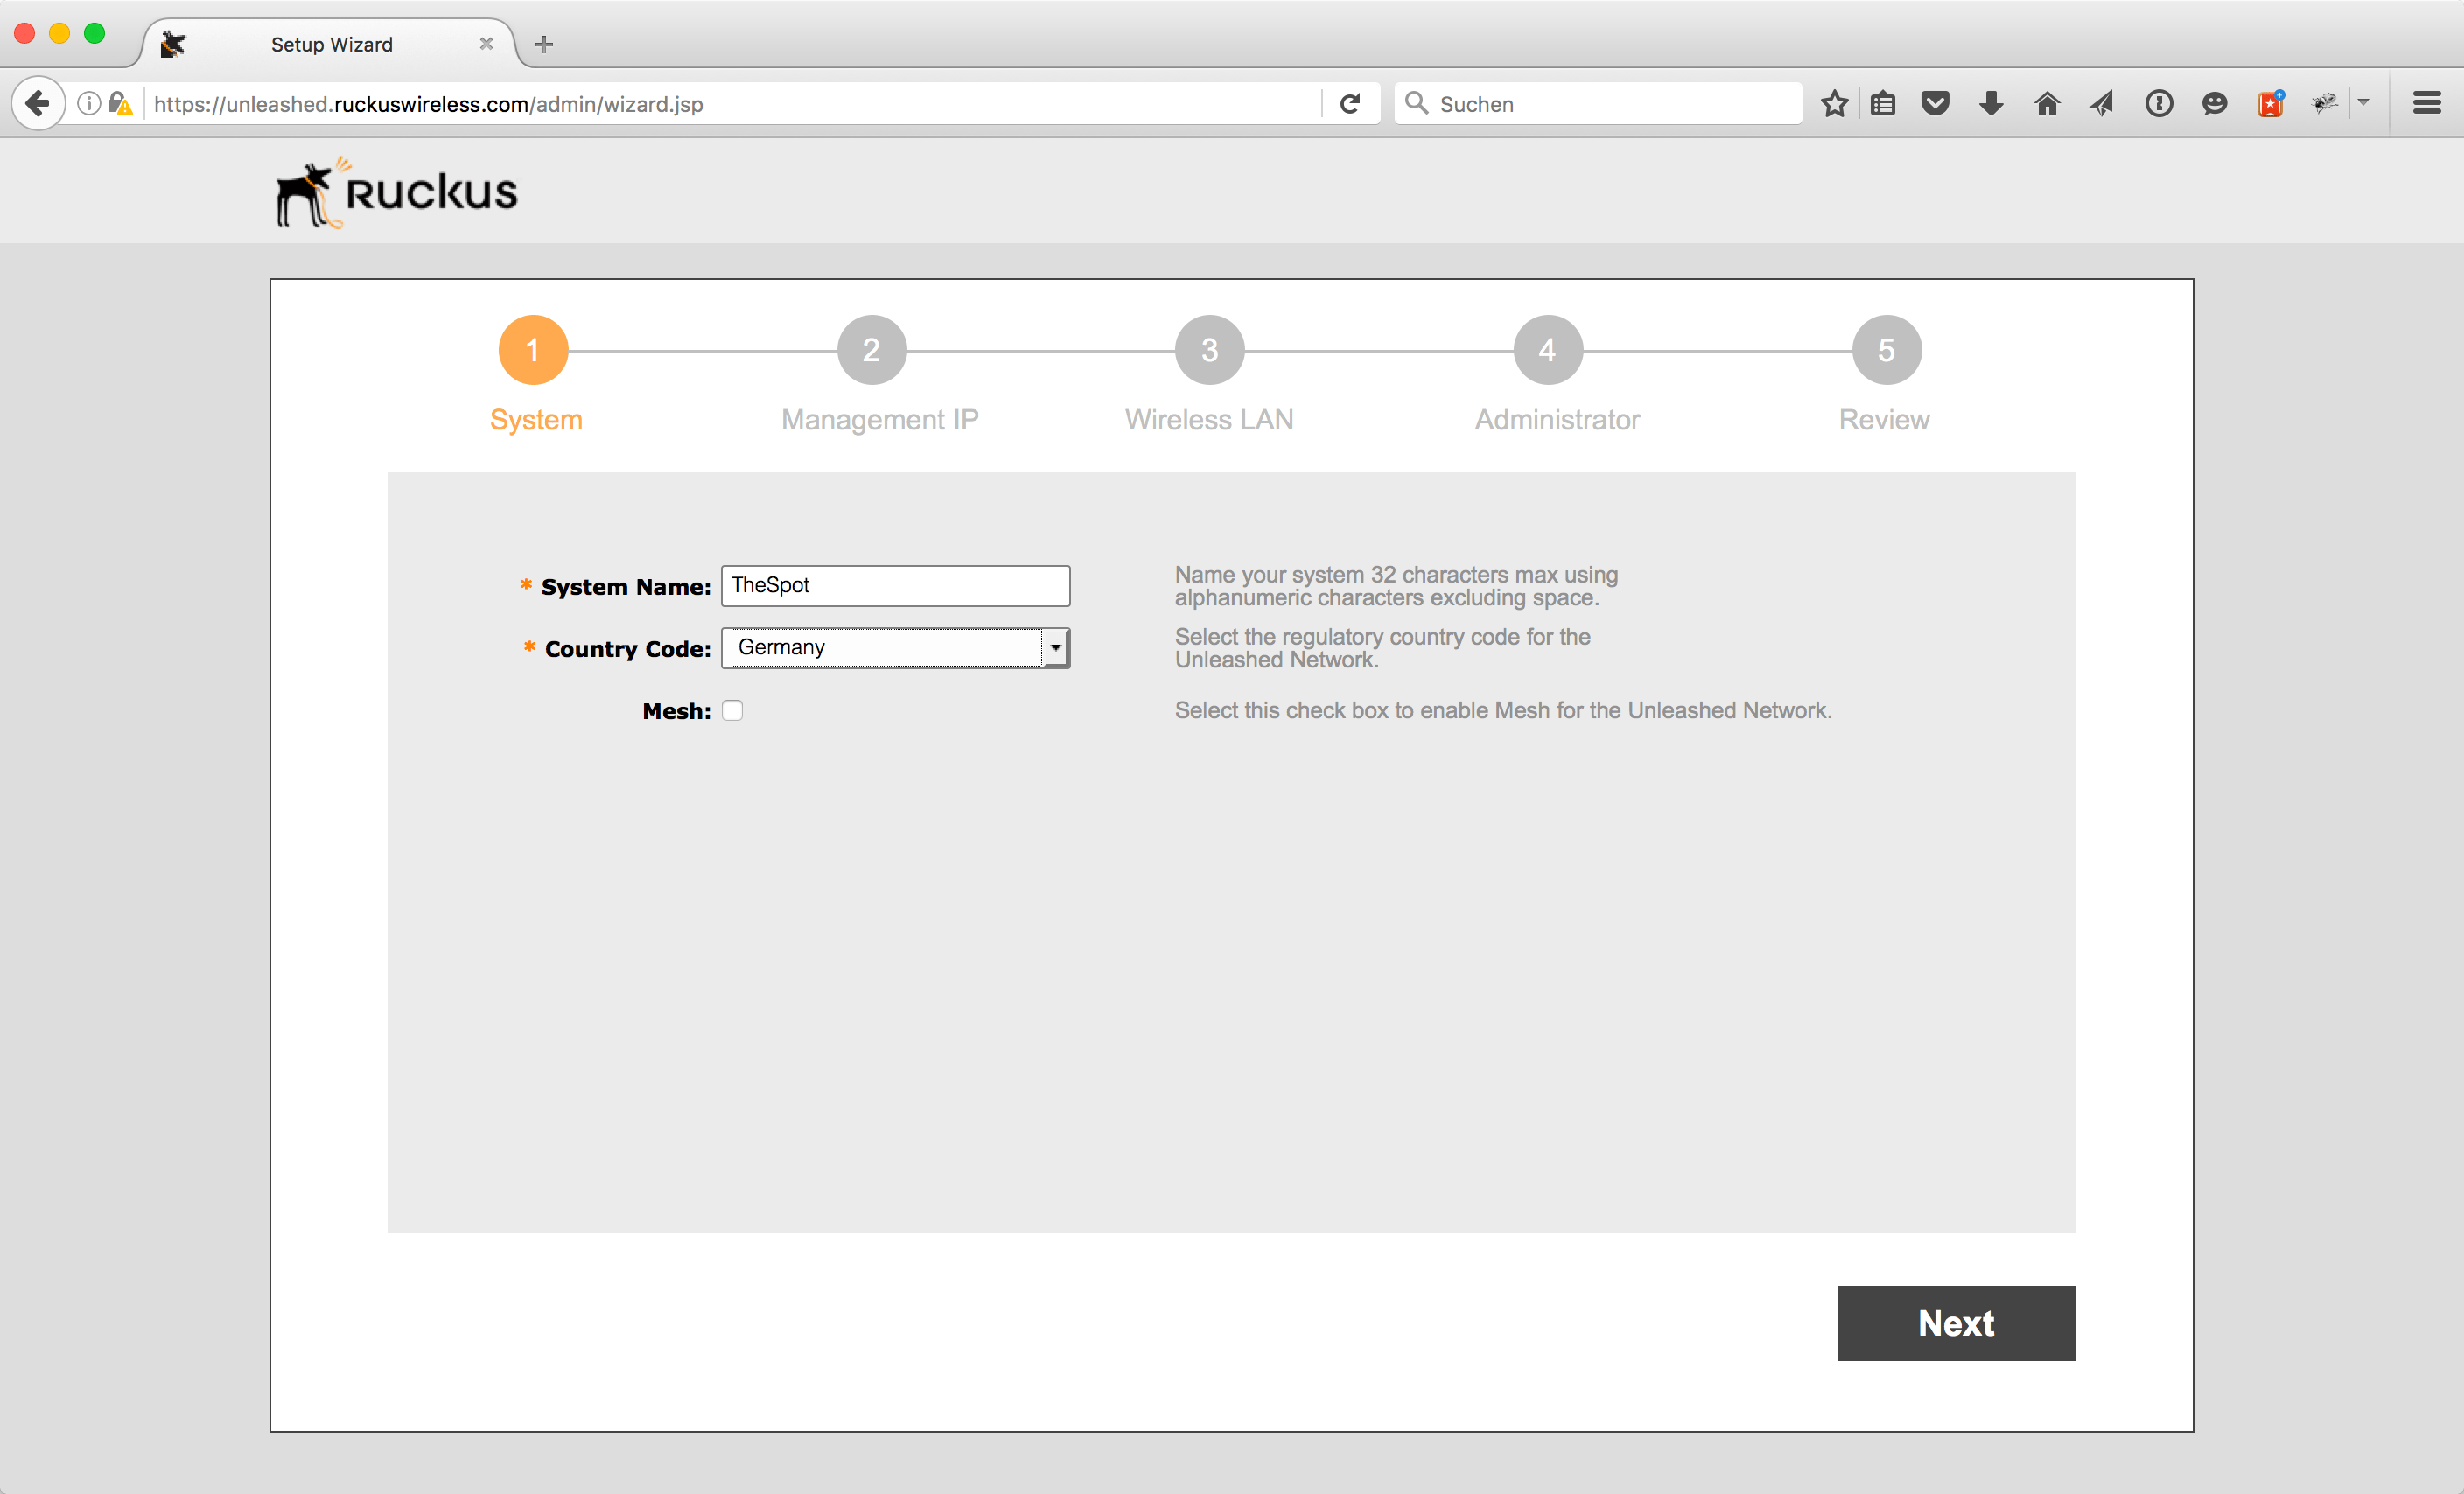Screen dimensions: 2464x1494
Task: Open the bookmarks list icon
Action: click(x=1882, y=103)
